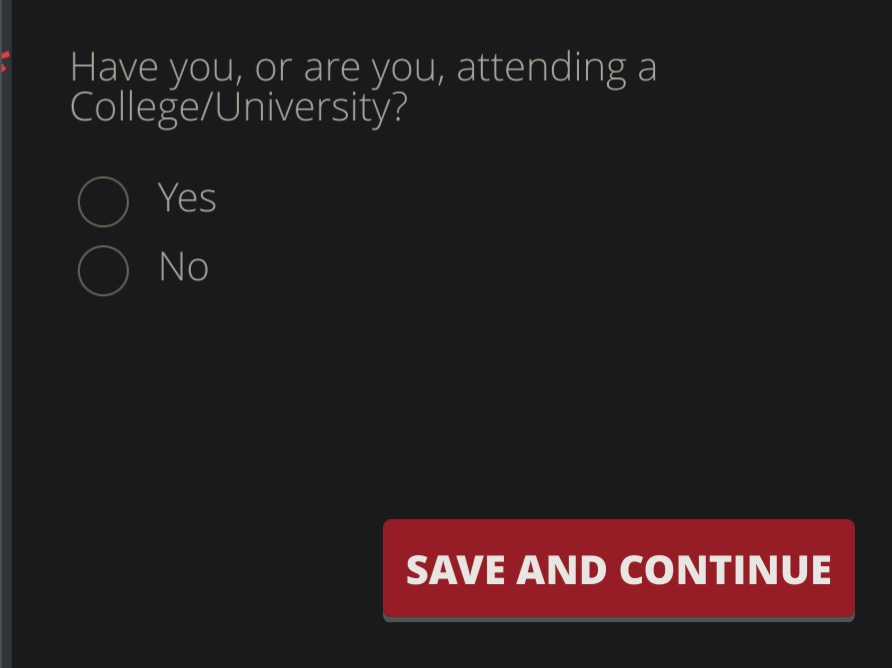Click the "No" label text
Screen dimensions: 892x668
click(x=183, y=267)
